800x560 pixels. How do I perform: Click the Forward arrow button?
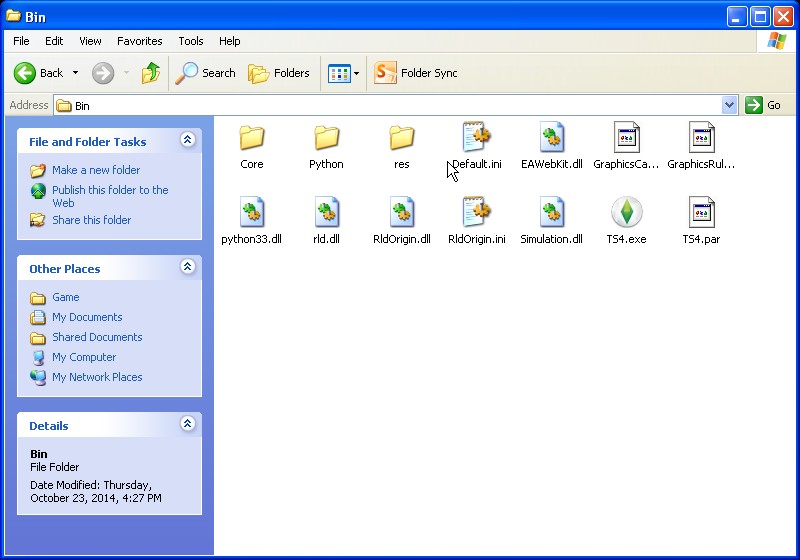click(x=103, y=73)
